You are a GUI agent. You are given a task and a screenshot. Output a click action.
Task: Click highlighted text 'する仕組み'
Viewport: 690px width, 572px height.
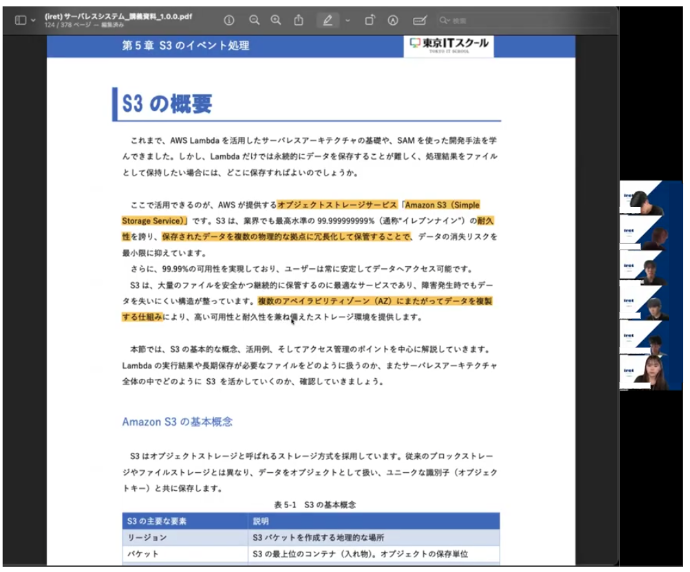(143, 317)
